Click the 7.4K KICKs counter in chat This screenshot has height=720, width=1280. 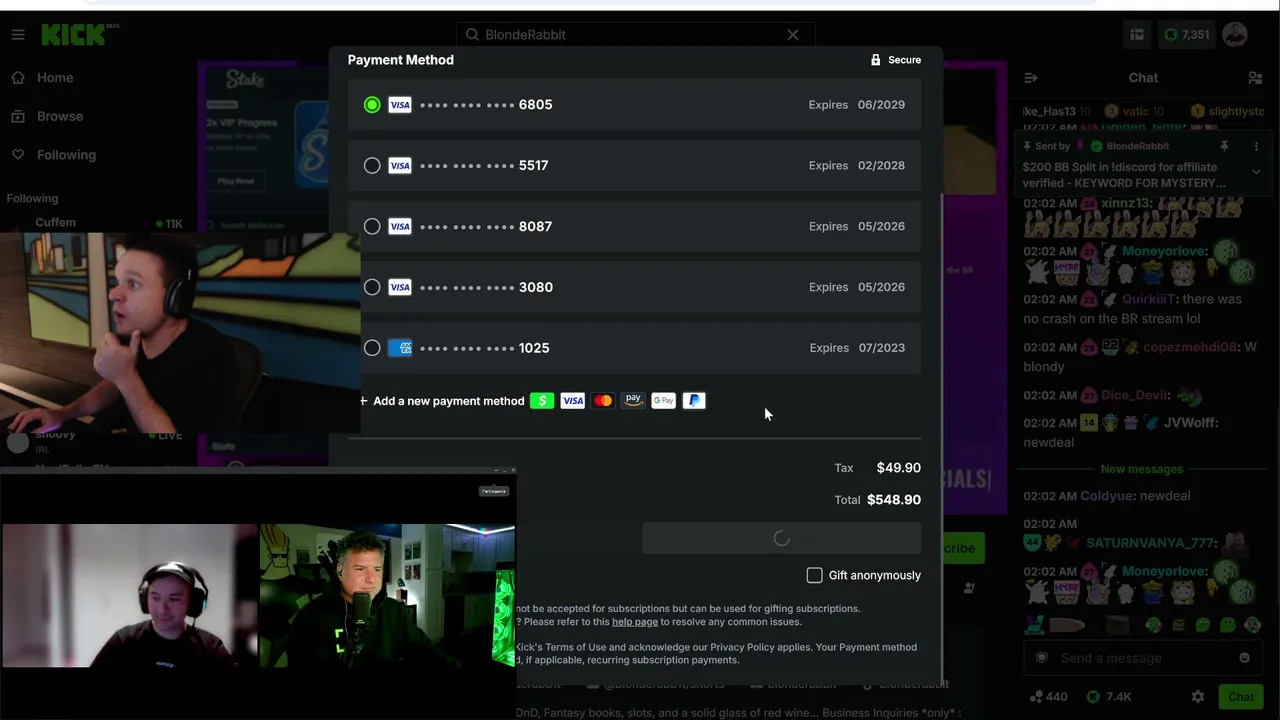1109,697
